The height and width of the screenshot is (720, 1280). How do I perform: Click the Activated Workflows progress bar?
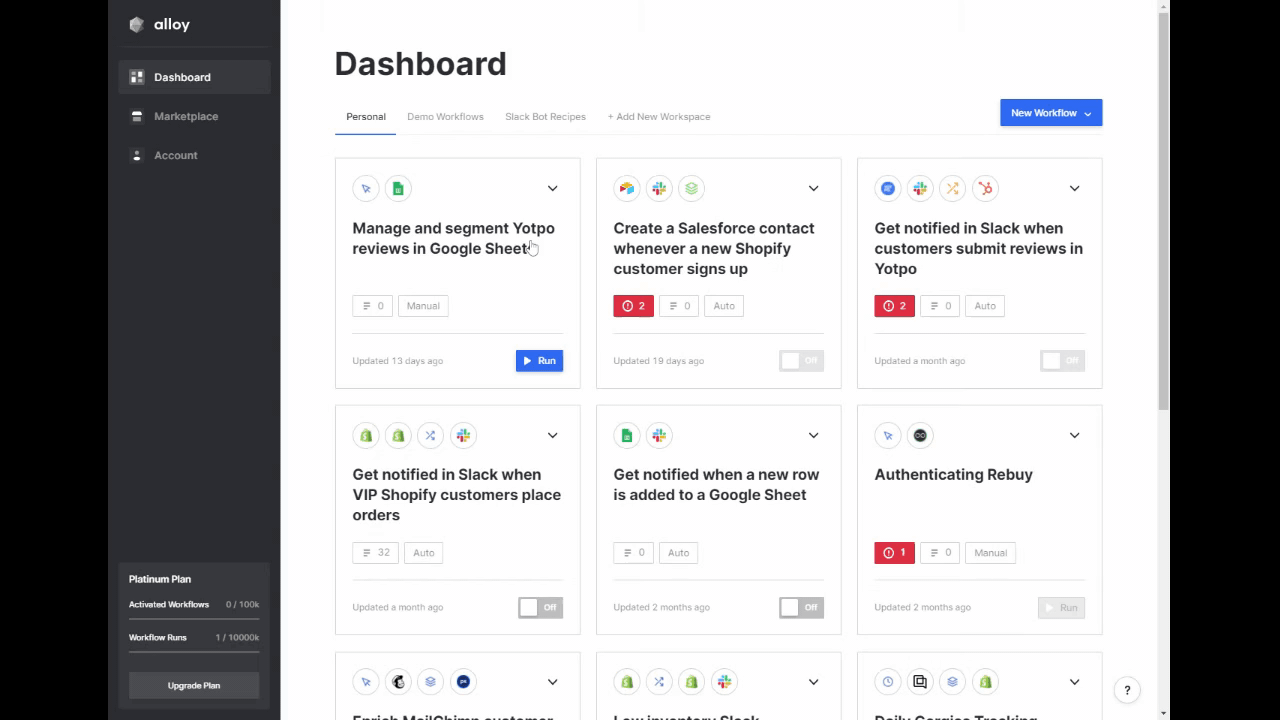tap(194, 619)
